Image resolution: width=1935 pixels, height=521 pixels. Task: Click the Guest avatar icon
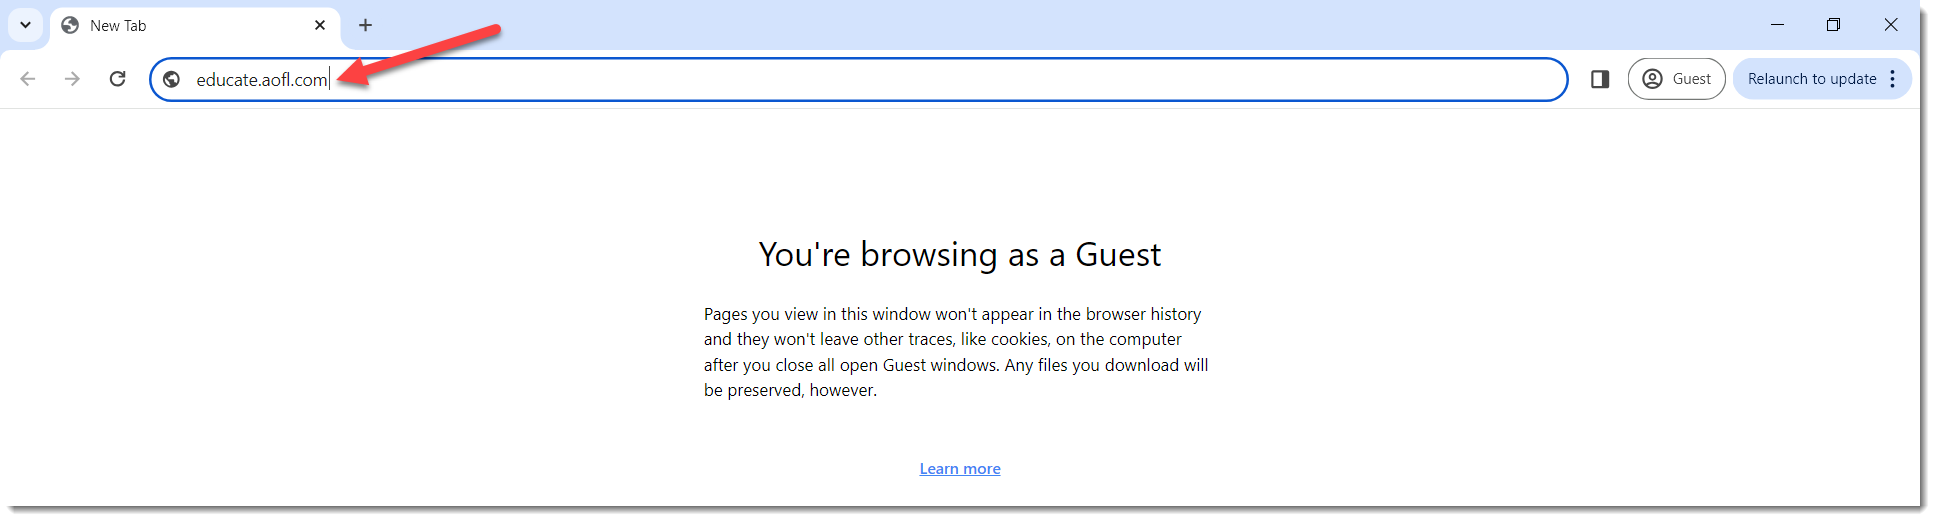pyautogui.click(x=1653, y=79)
